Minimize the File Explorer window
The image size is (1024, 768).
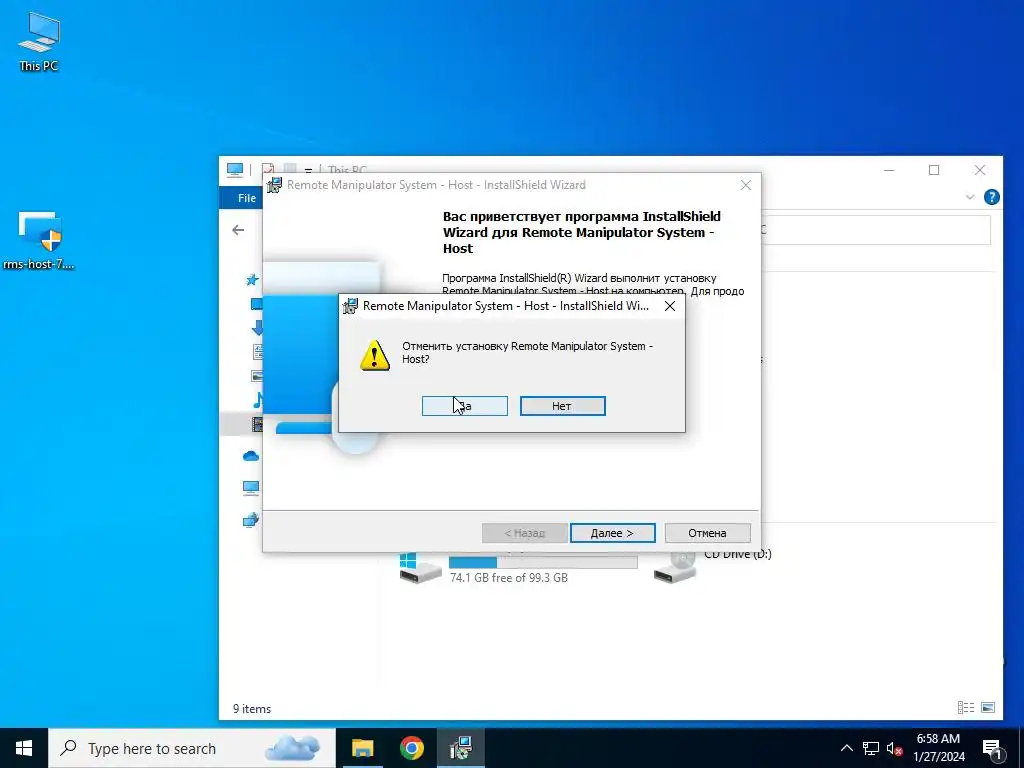pos(889,170)
